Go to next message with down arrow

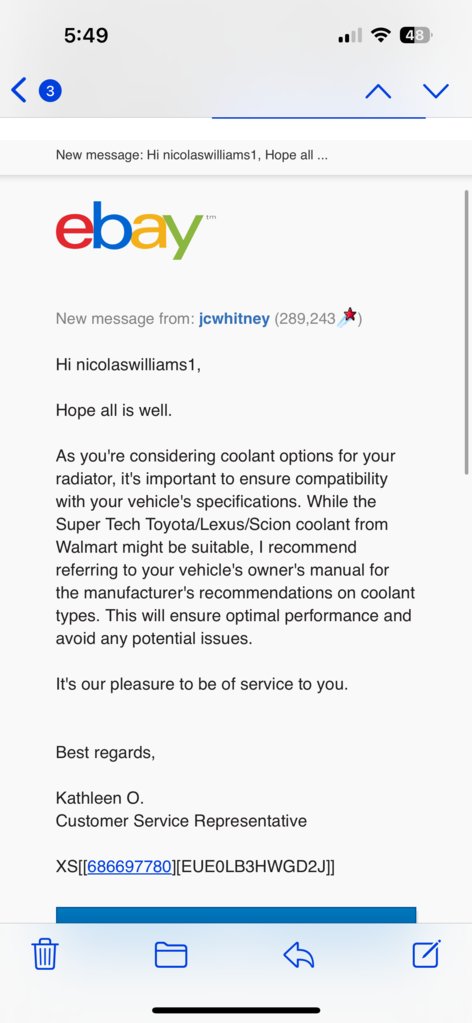pyautogui.click(x=436, y=91)
